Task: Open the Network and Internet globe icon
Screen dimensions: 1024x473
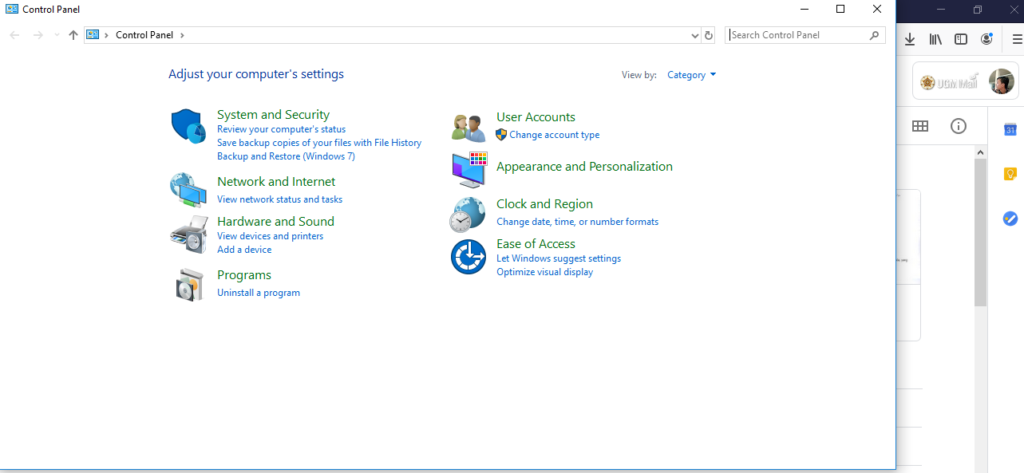Action: pos(188,190)
